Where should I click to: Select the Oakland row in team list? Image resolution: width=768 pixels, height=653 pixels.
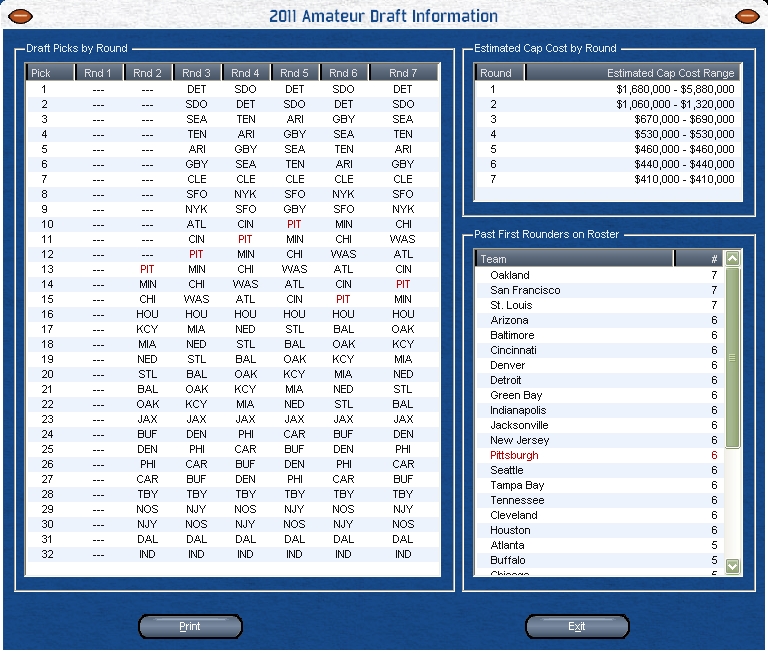[x=510, y=275]
